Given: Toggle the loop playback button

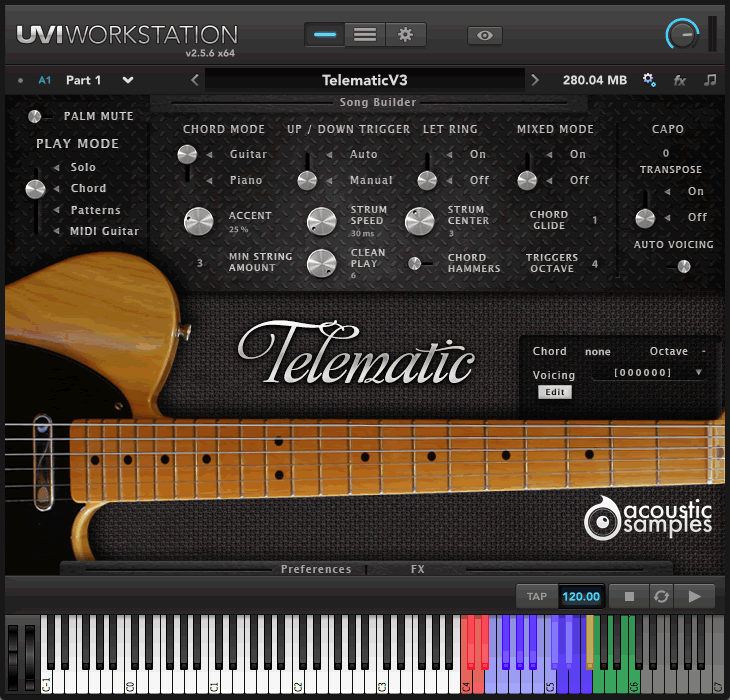Looking at the screenshot, I should (x=661, y=596).
